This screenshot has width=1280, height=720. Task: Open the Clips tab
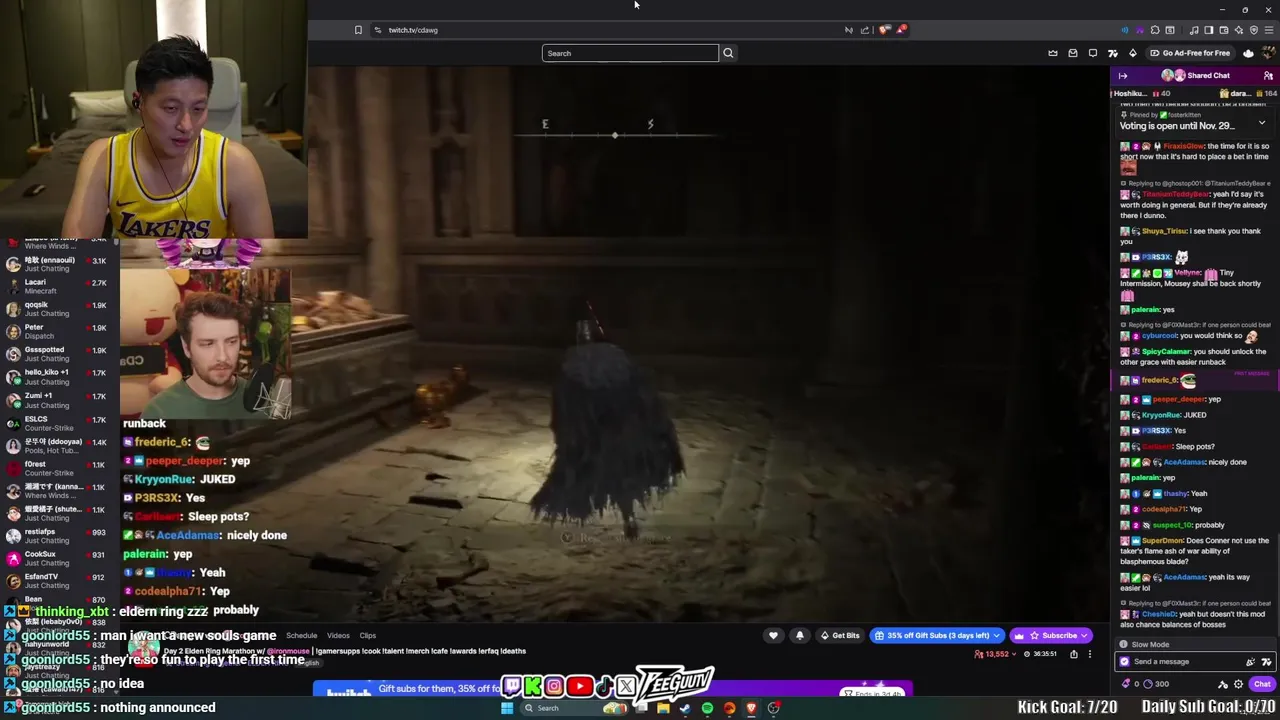[368, 636]
